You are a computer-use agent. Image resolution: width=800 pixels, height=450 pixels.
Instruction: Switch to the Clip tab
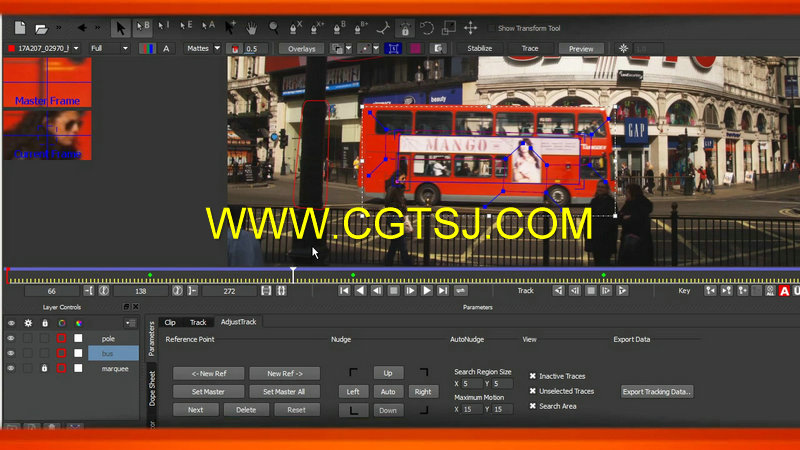pyautogui.click(x=170, y=322)
